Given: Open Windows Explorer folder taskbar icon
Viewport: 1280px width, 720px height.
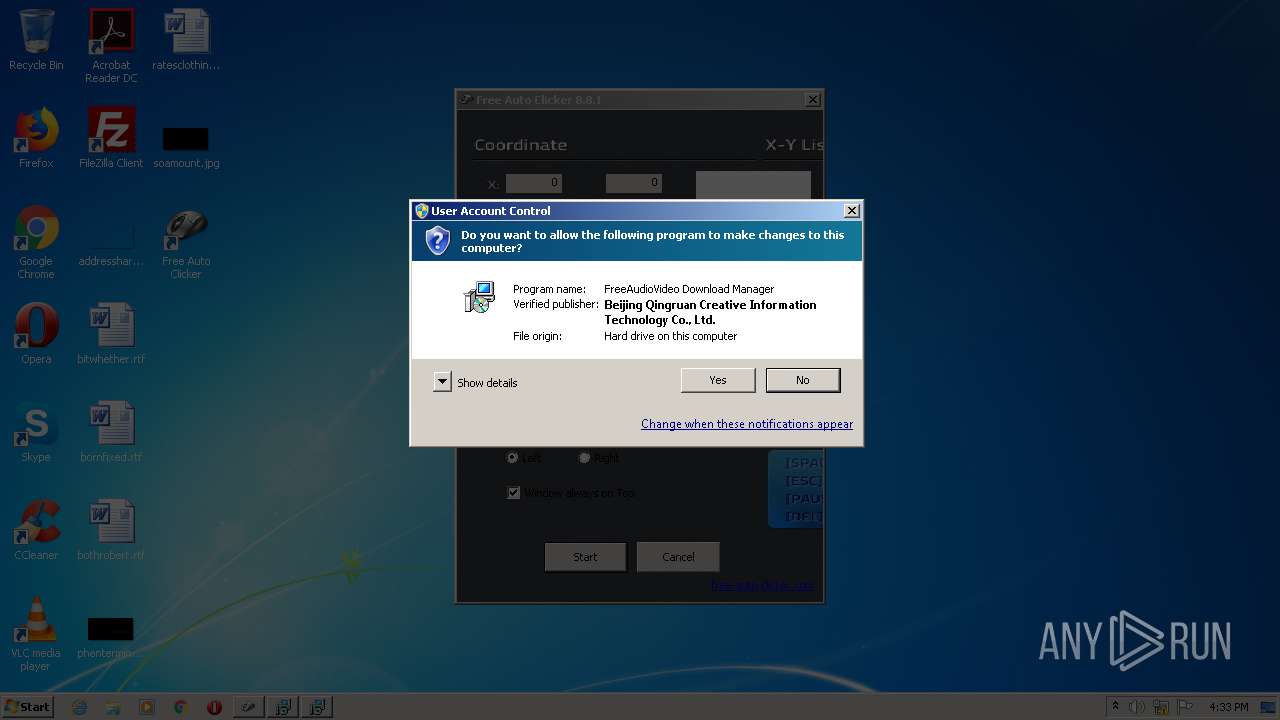Looking at the screenshot, I should pos(113,707).
